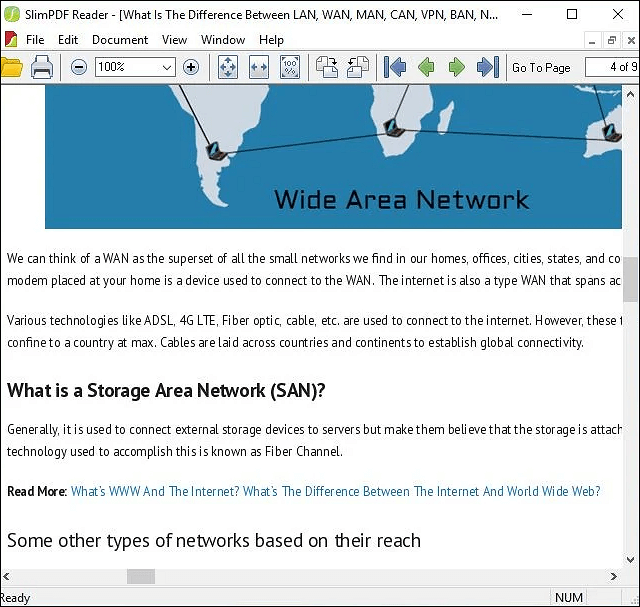Click paragraph starting We can think of a WAN
640x607 pixels.
(x=314, y=269)
